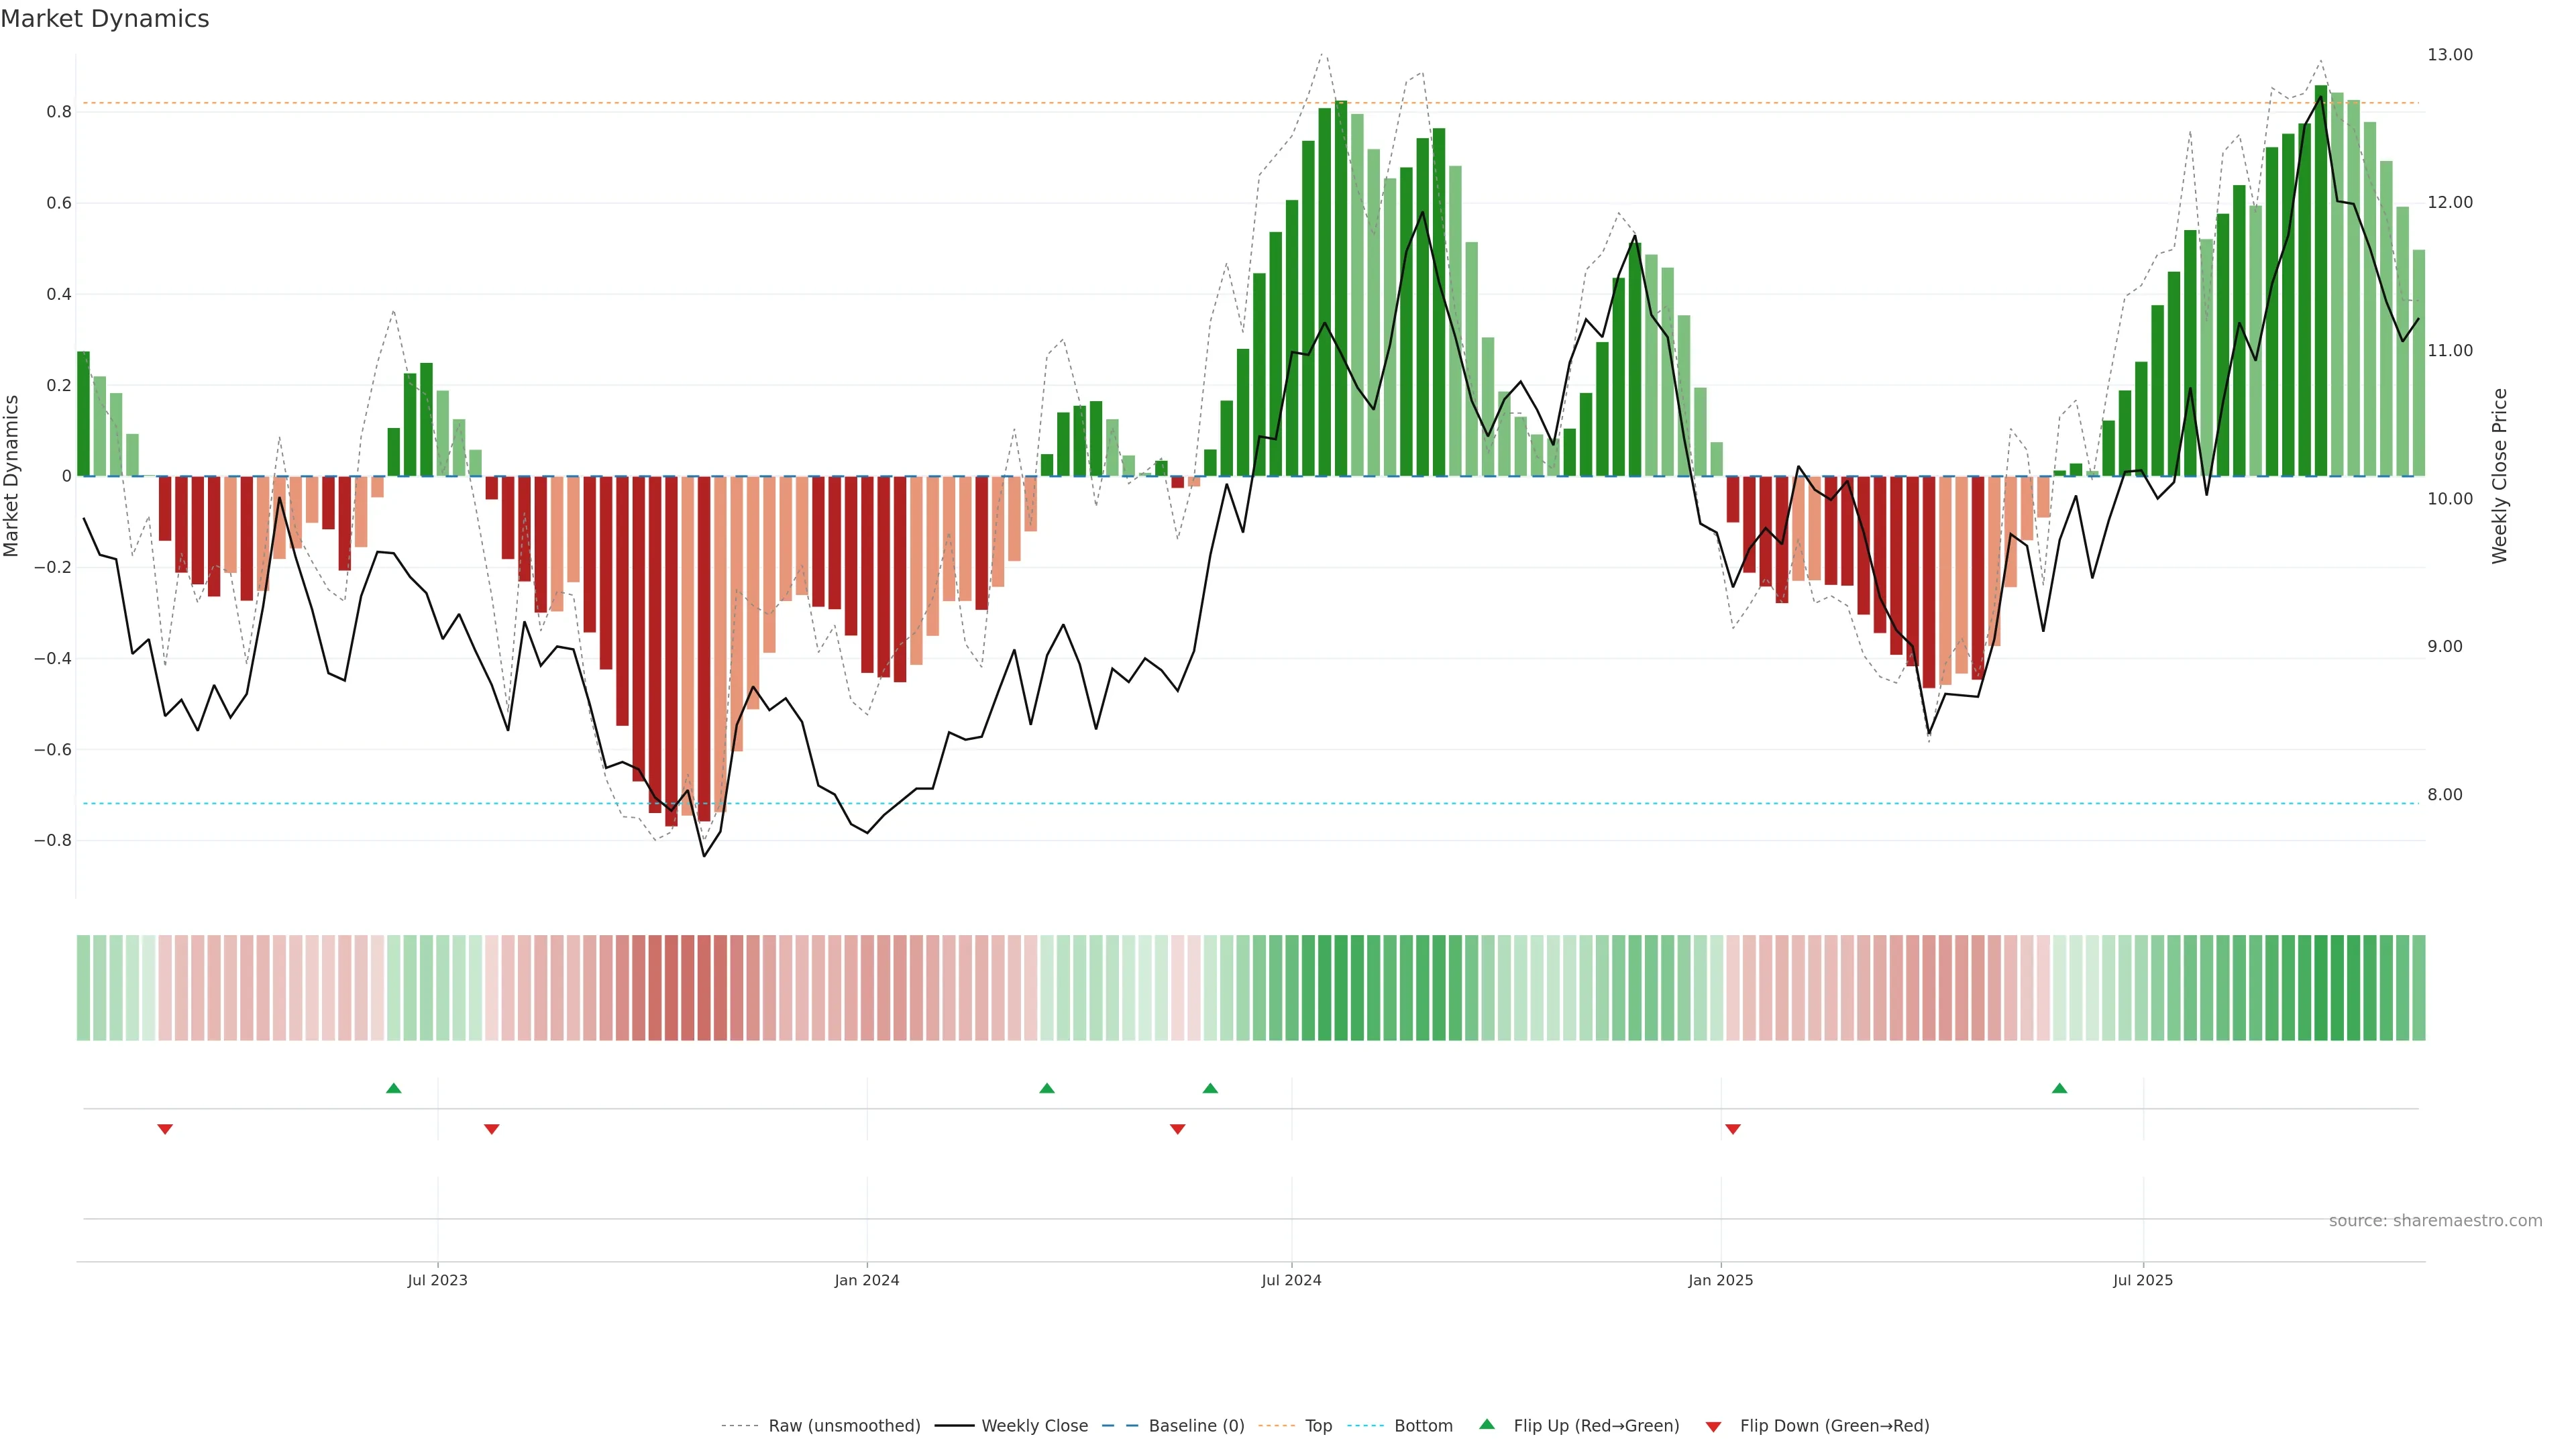Click the last green flip-up marker before Jul 2025

coord(2059,1088)
